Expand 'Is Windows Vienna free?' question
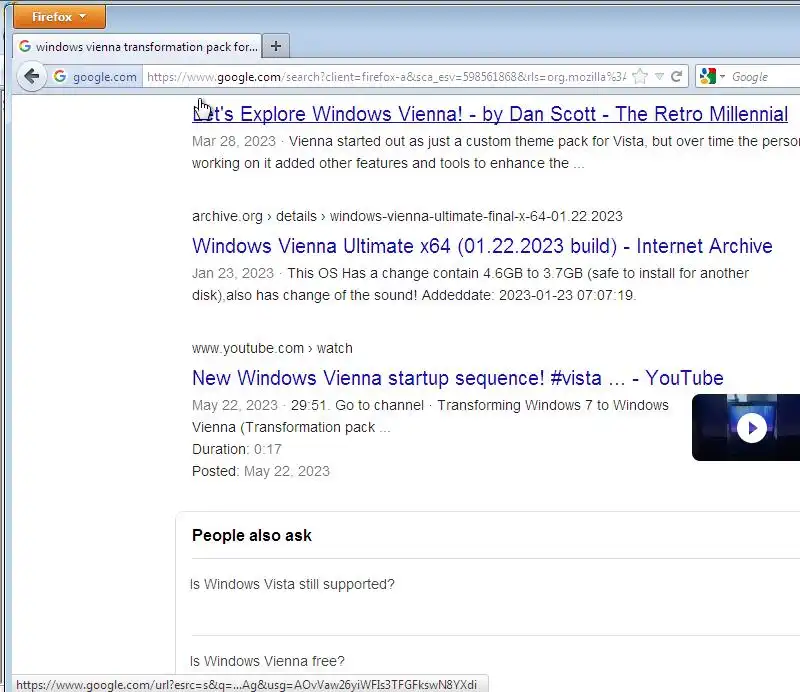800x692 pixels. [x=267, y=661]
